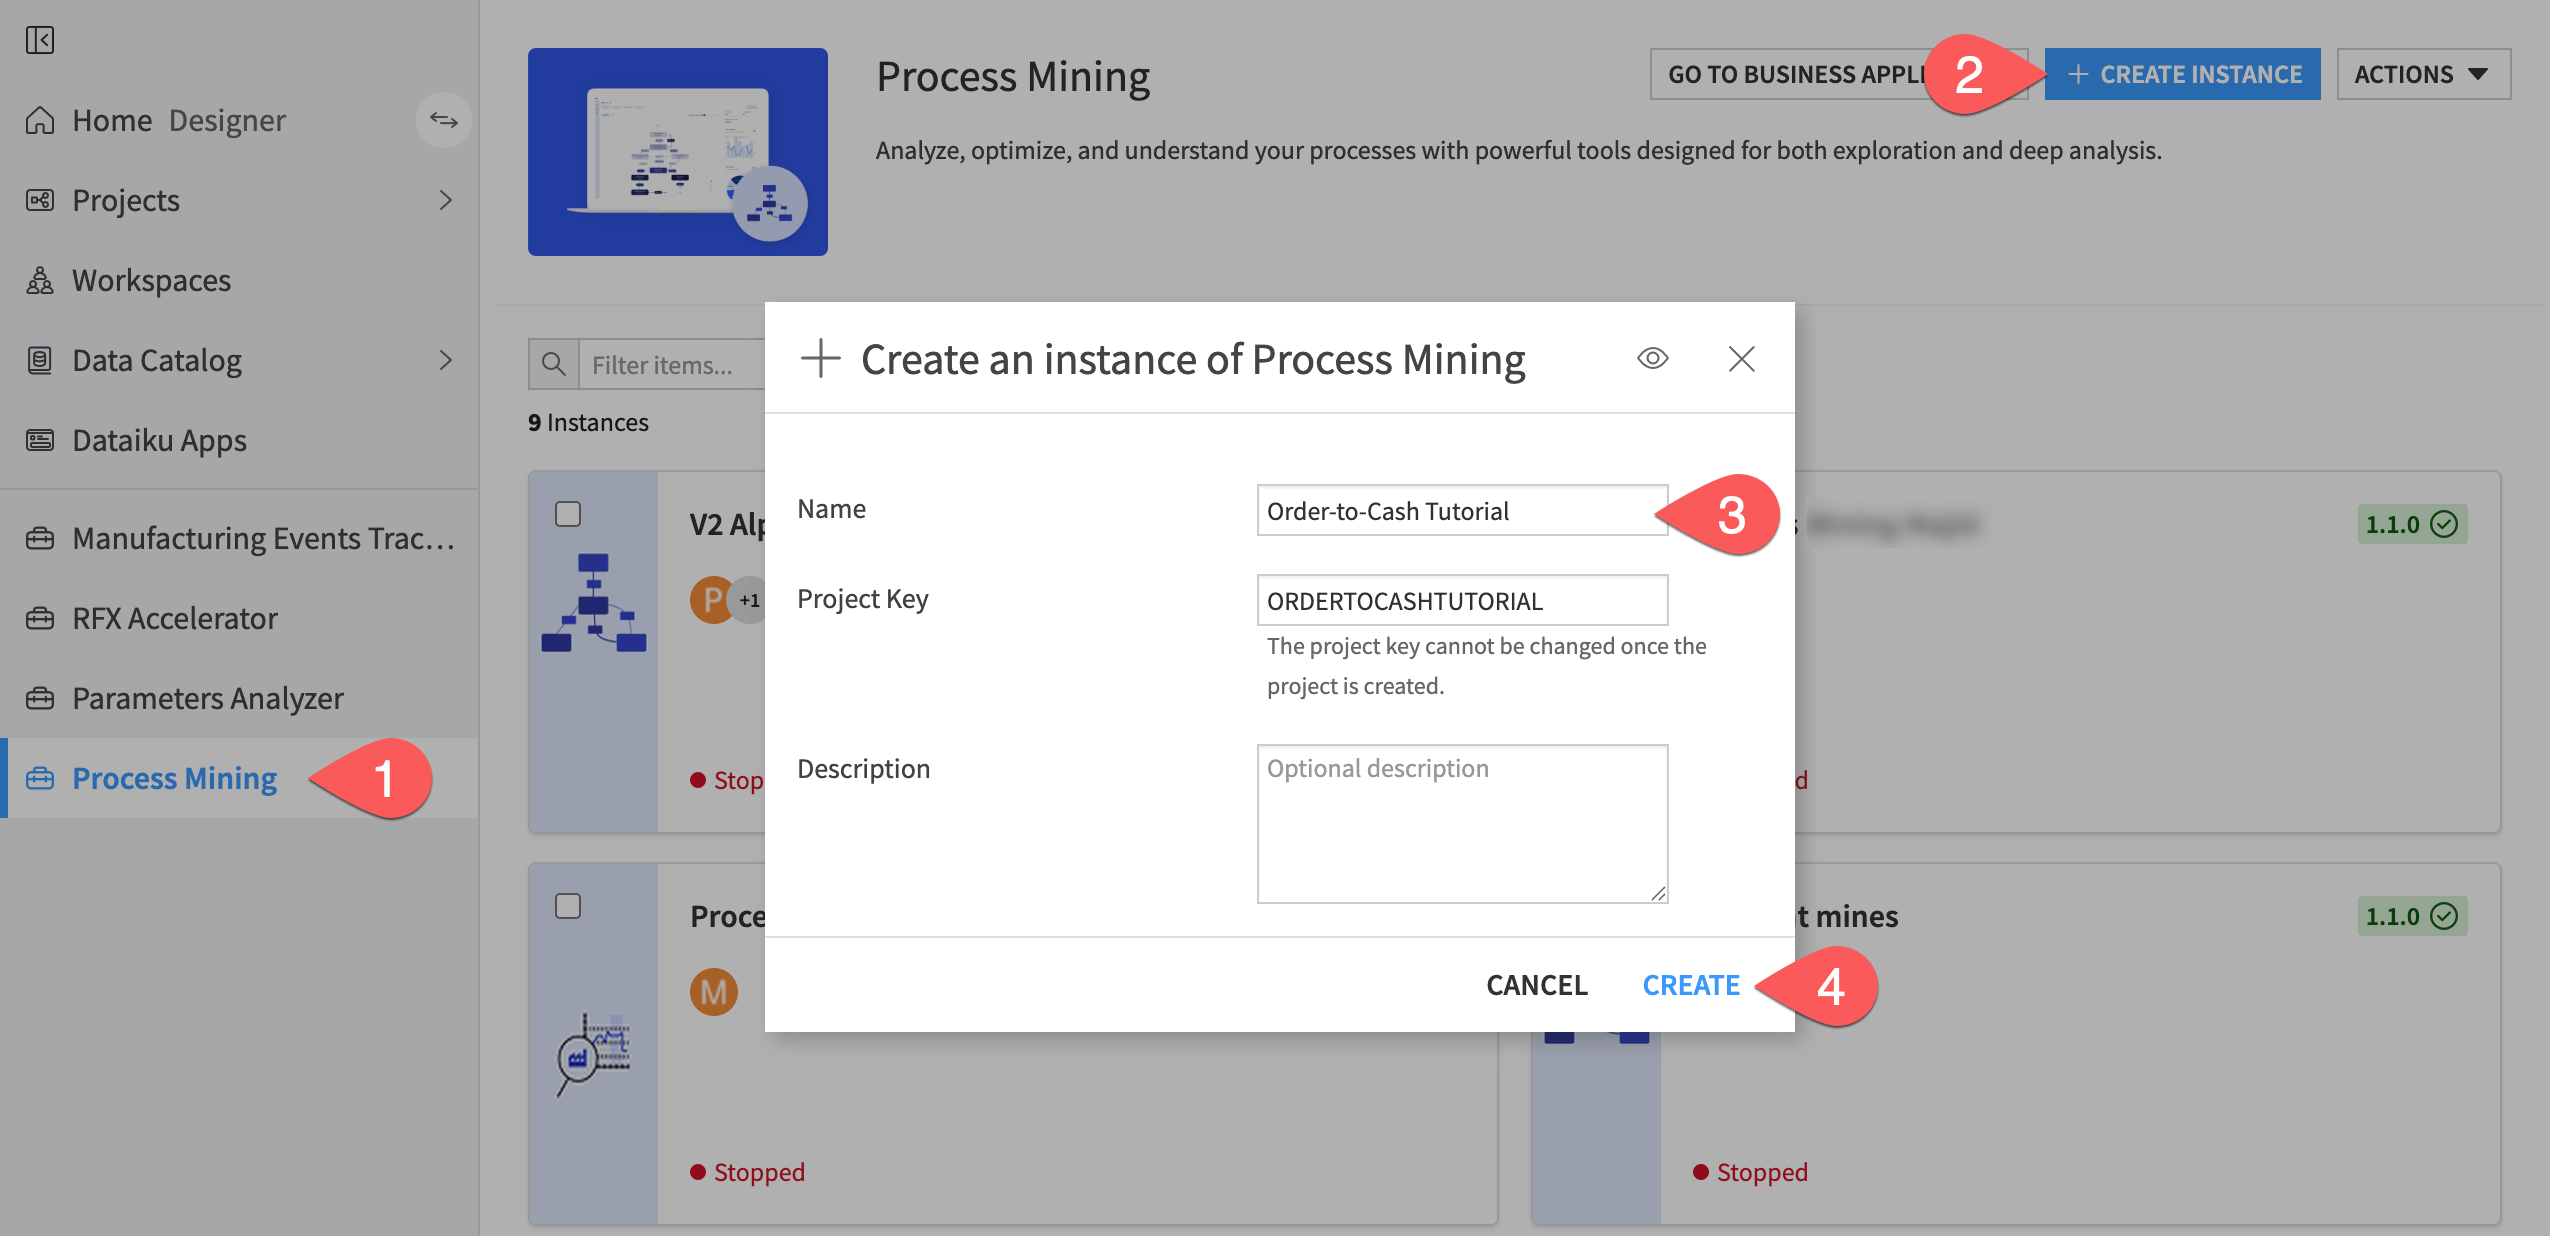Click the 1.1.0 badge on mines card
This screenshot has height=1236, width=2550.
pos(2412,916)
